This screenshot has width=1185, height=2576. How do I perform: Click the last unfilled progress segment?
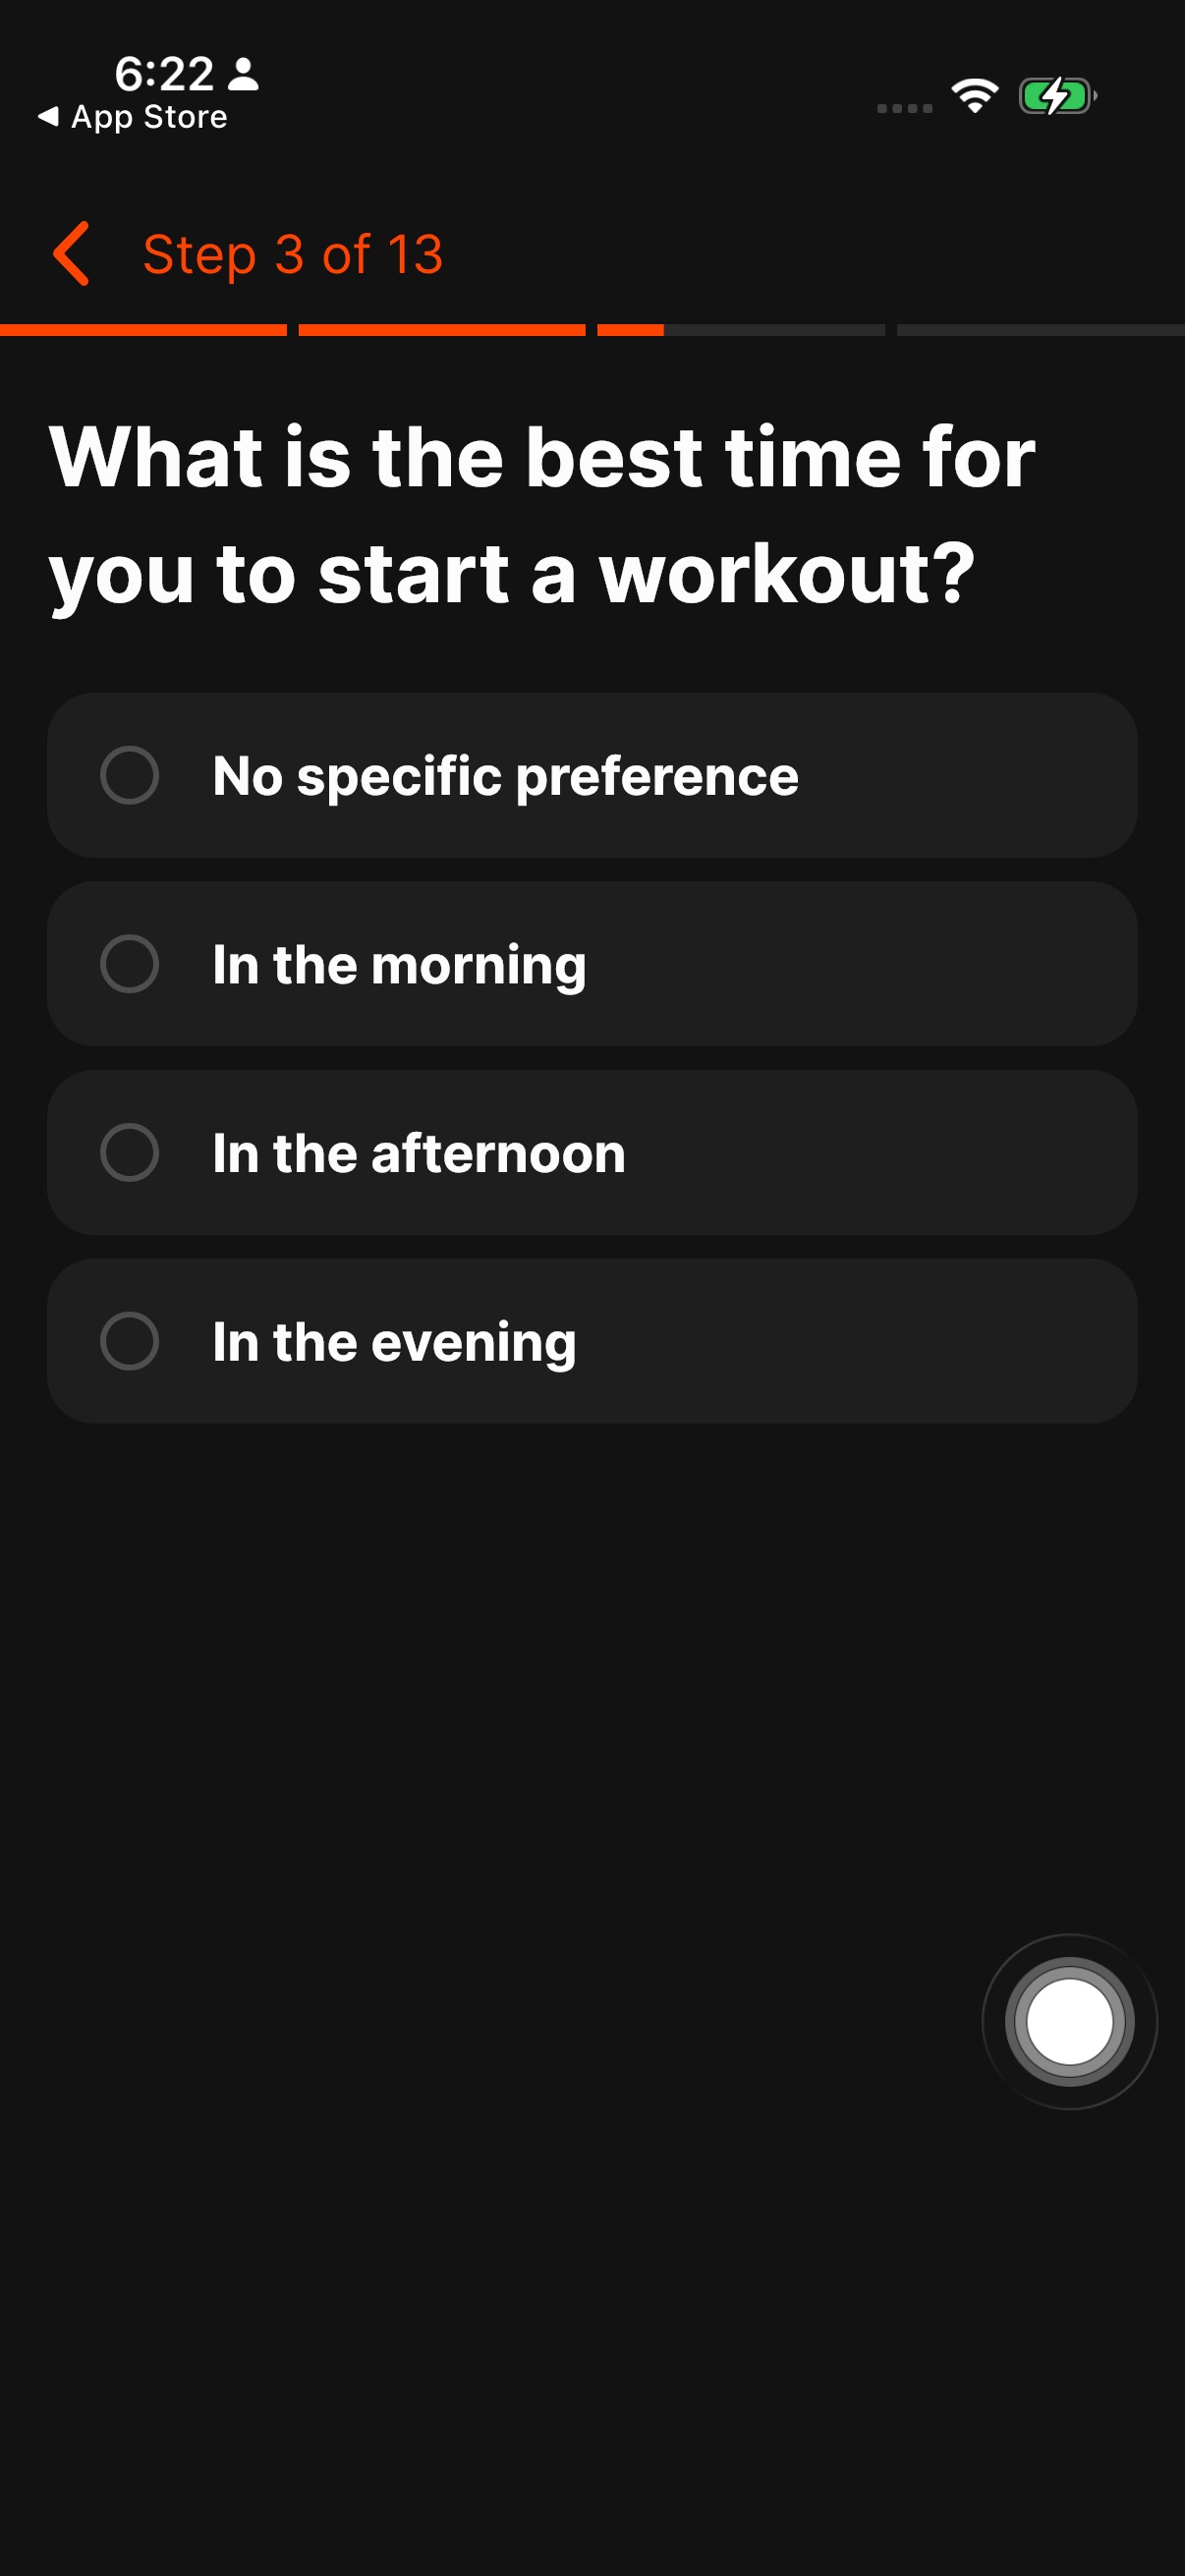tap(1041, 330)
